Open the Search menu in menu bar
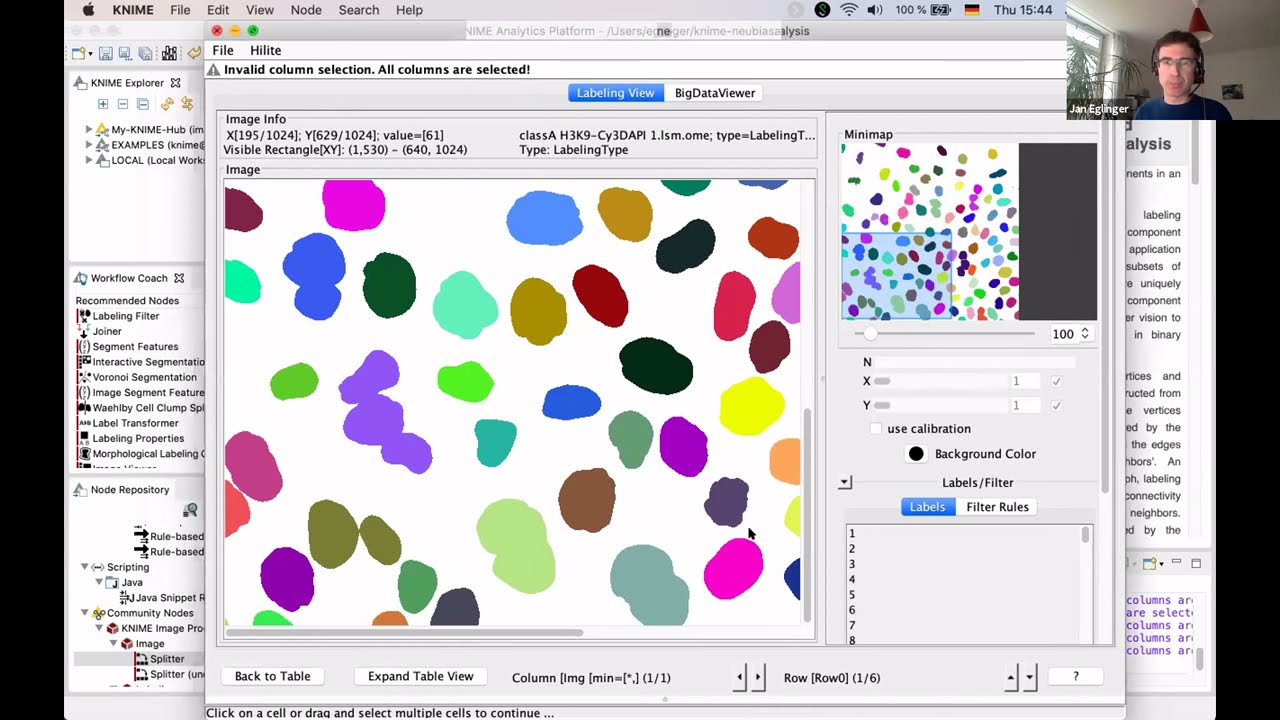Image resolution: width=1280 pixels, height=720 pixels. click(358, 10)
